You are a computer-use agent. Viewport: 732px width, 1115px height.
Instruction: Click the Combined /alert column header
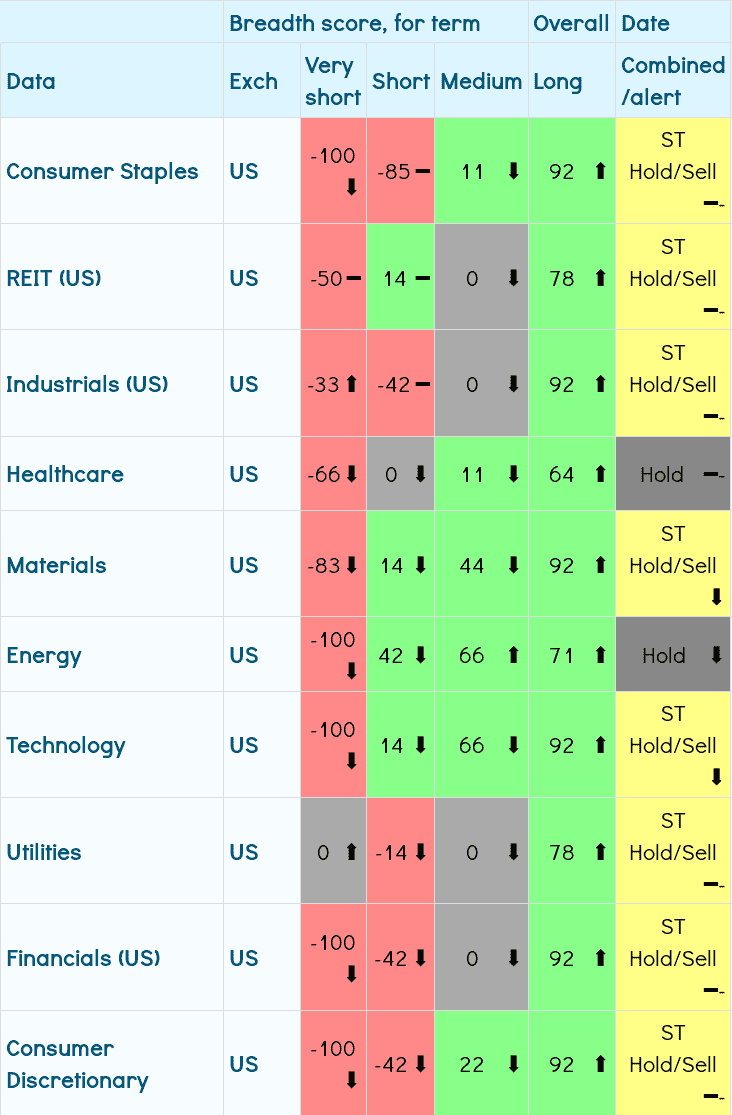click(672, 81)
